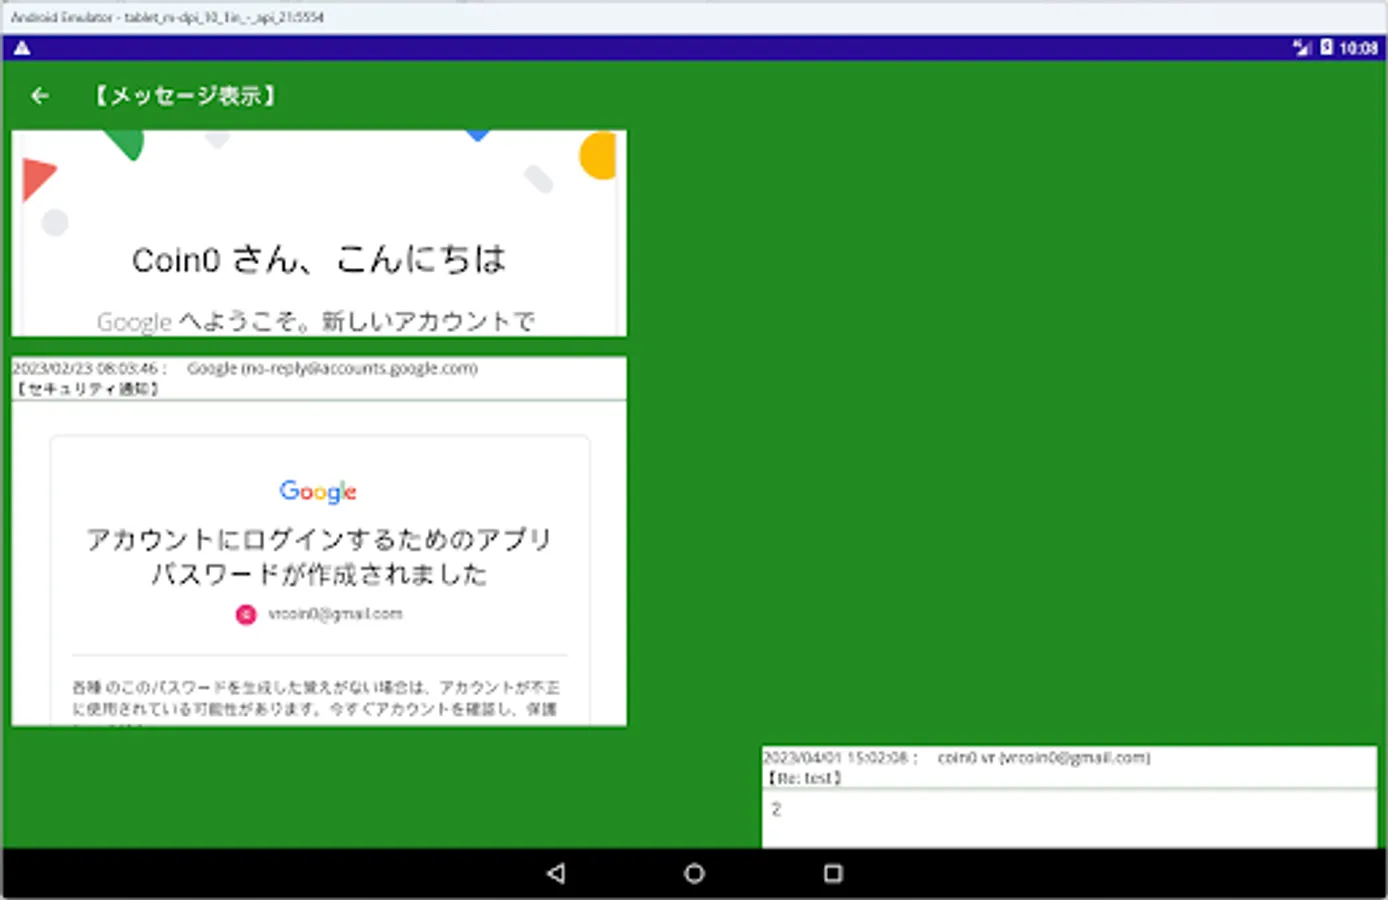1388x900 pixels.
Task: Tap the battery icon in the status bar
Action: (1326, 47)
